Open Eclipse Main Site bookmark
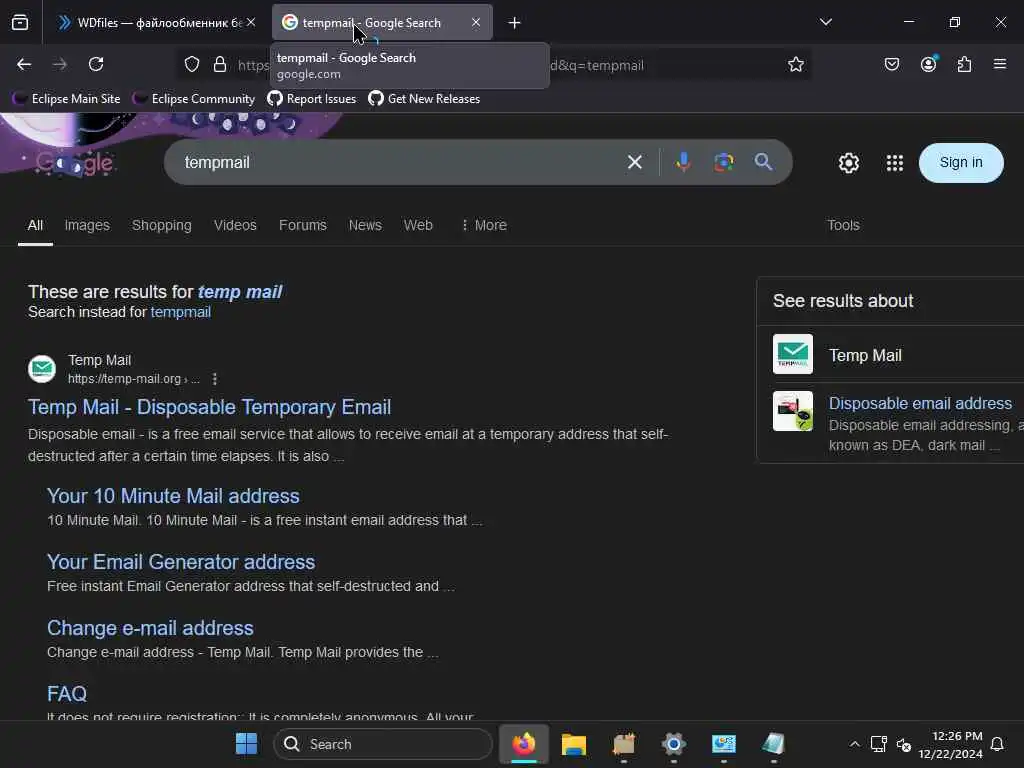Image resolution: width=1024 pixels, height=768 pixels. coord(66,99)
